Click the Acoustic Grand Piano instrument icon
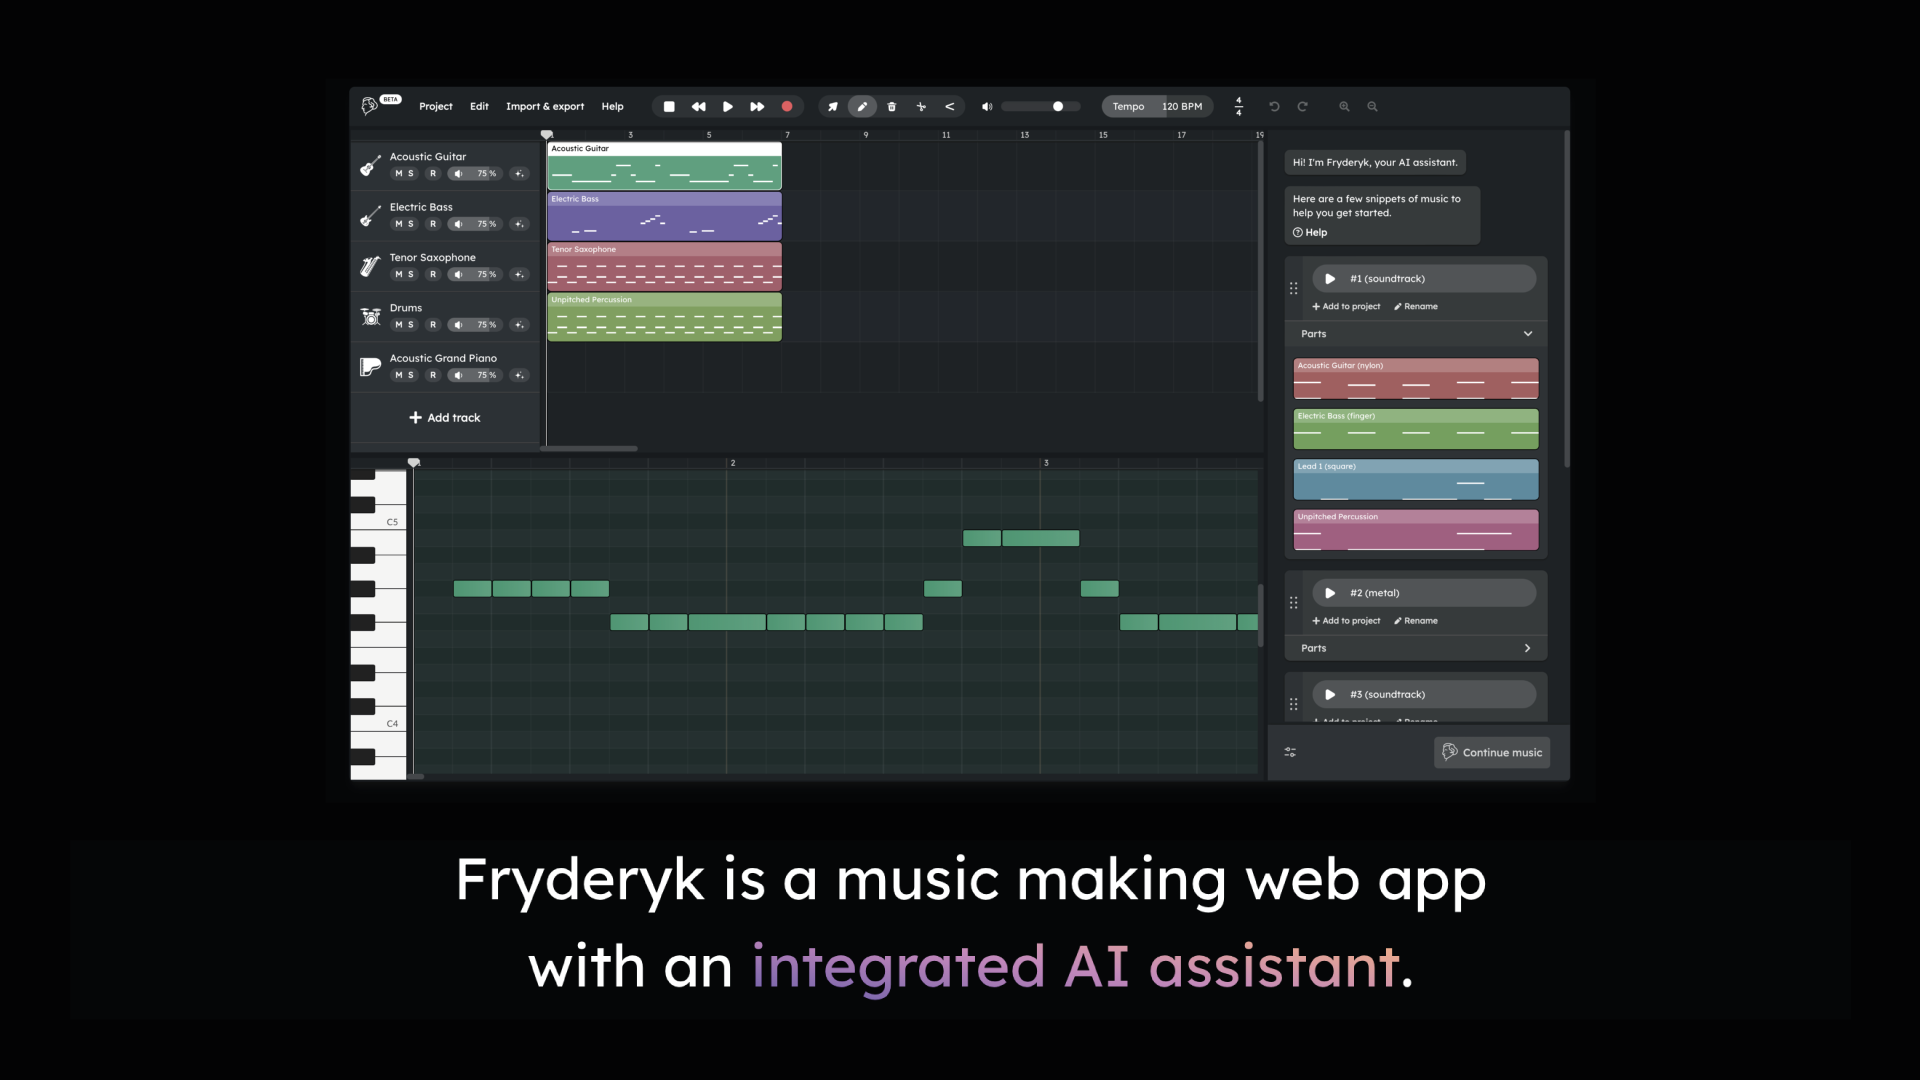The height and width of the screenshot is (1080, 1920). (369, 365)
